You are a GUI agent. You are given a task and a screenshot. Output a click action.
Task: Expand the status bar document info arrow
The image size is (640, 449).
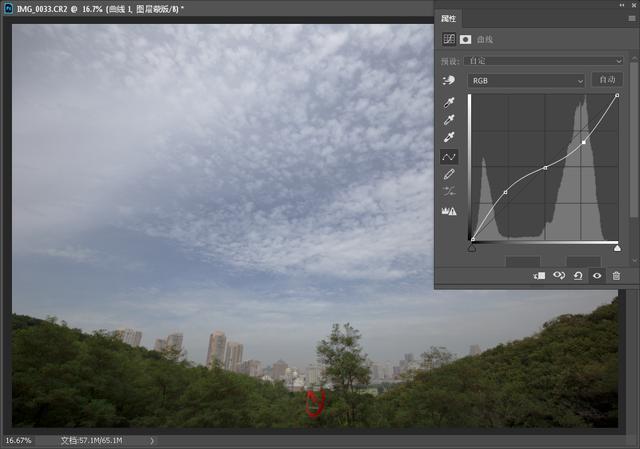point(152,440)
